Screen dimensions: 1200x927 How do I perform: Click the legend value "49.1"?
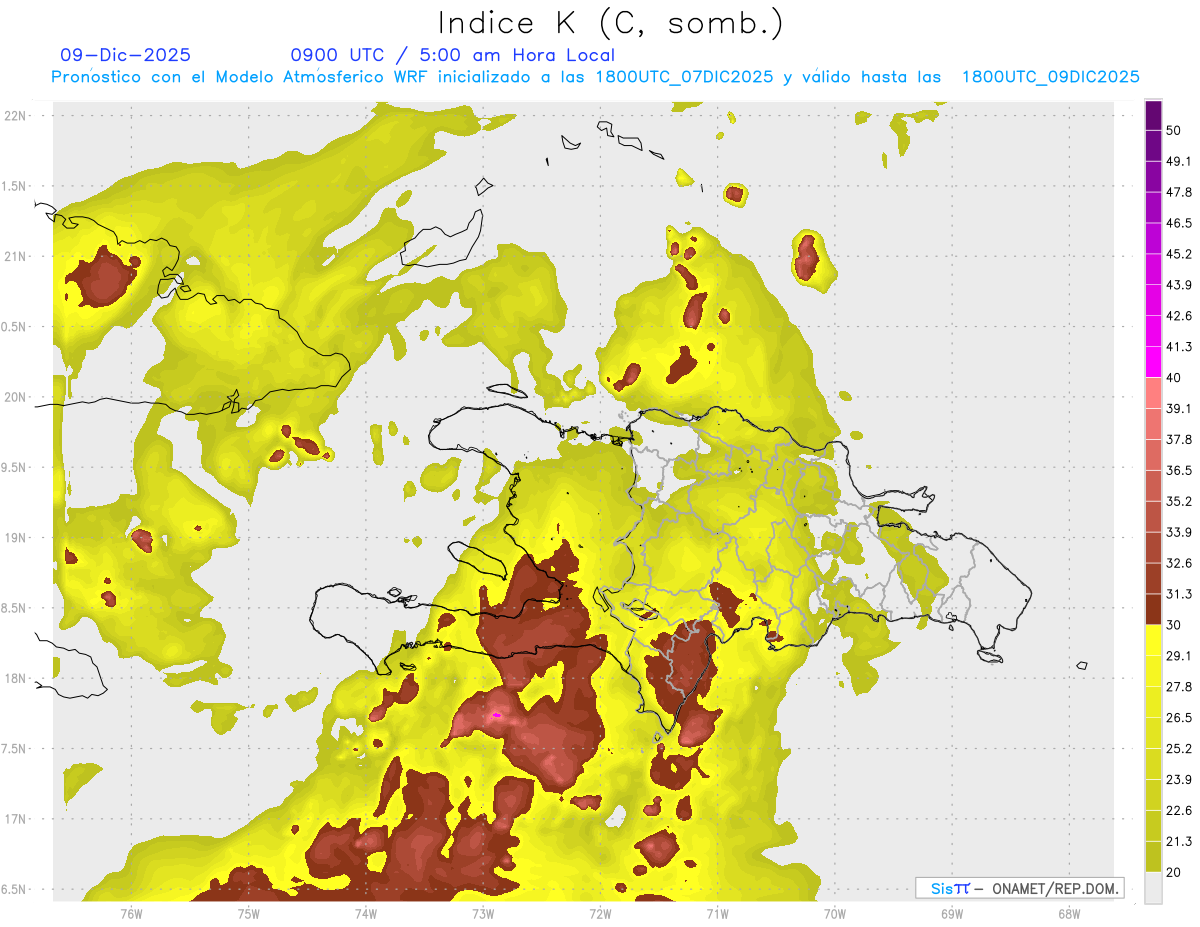(1179, 161)
